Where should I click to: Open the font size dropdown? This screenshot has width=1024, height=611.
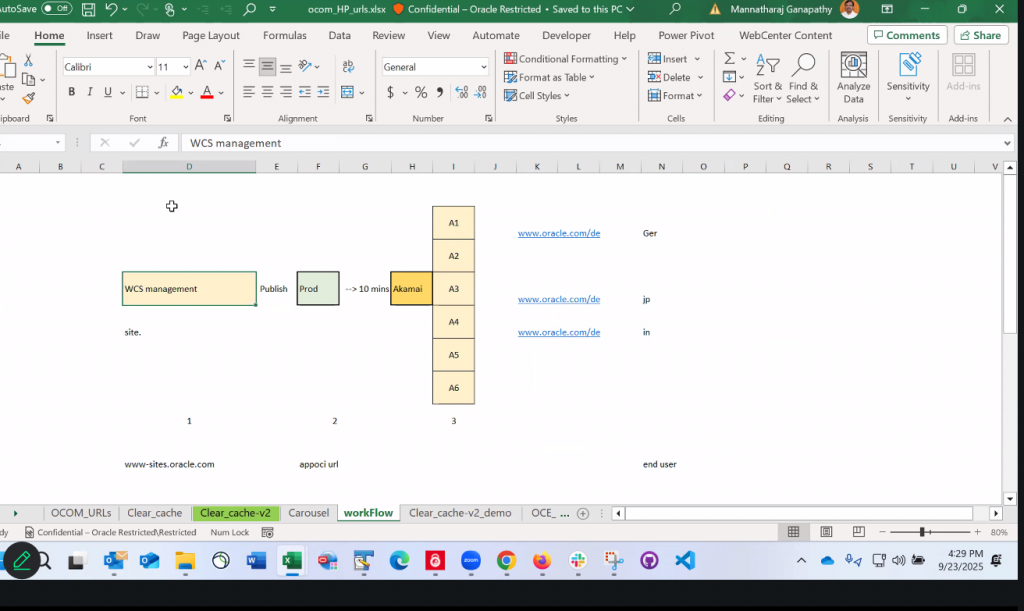[185, 67]
